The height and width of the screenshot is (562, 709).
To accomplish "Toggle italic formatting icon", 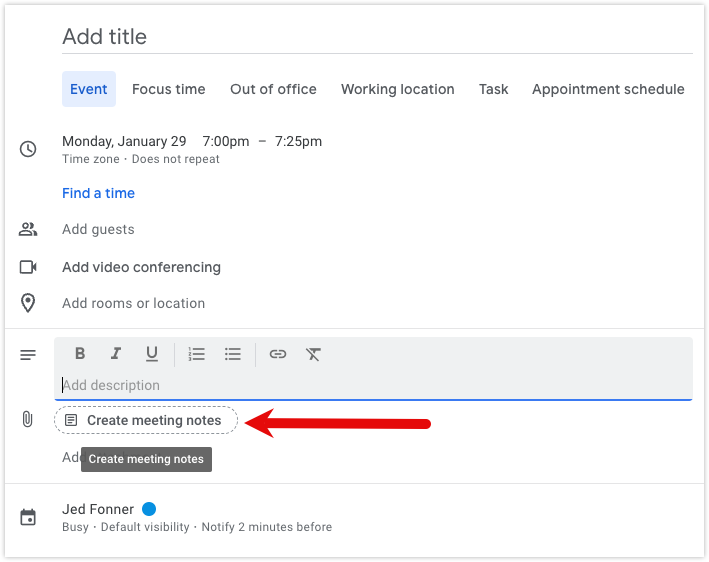I will [116, 354].
